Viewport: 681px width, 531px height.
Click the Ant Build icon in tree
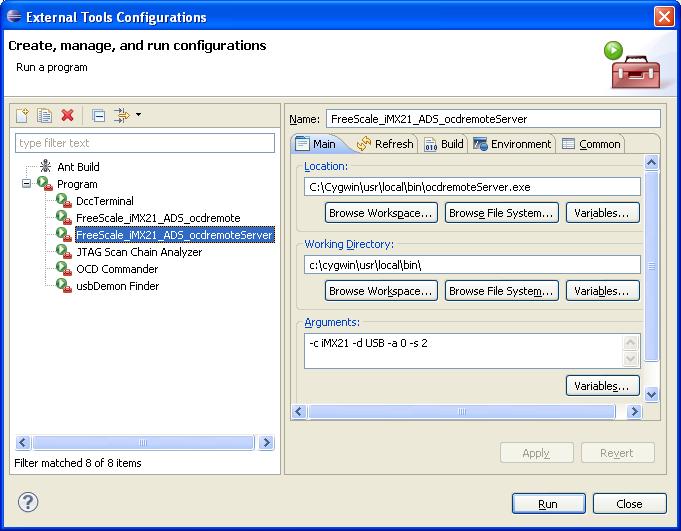[45, 167]
